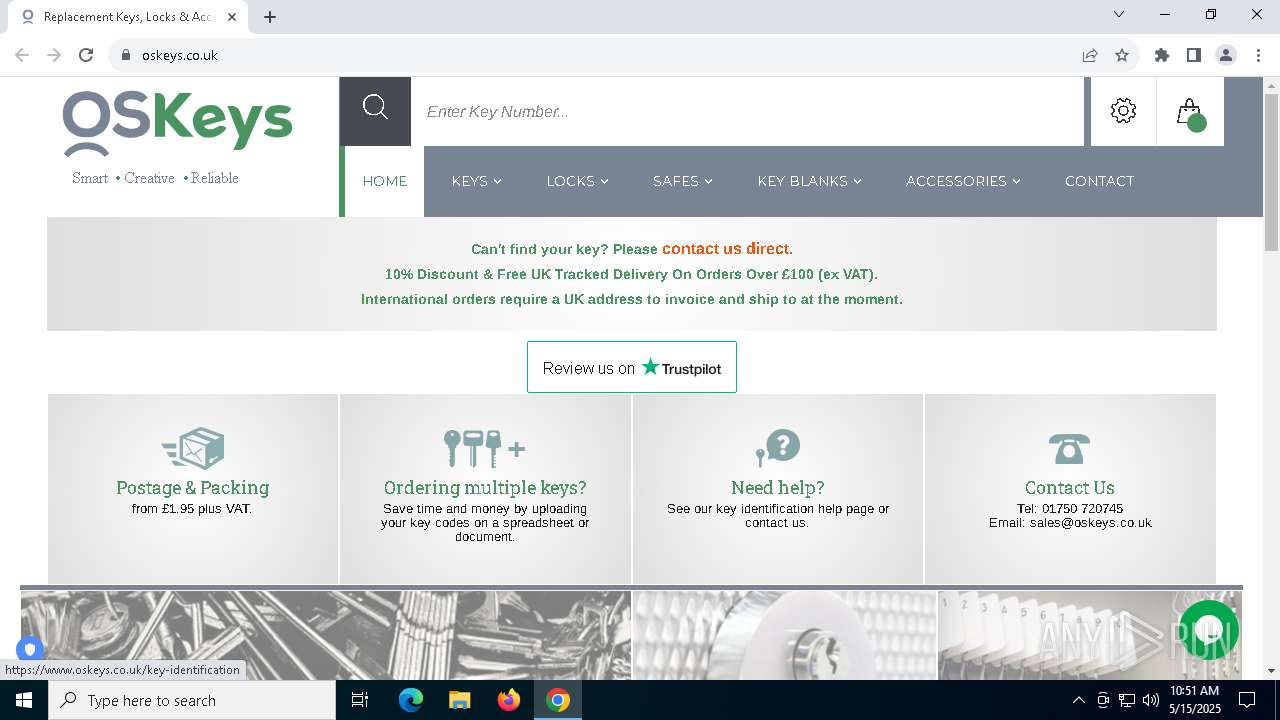This screenshot has height=720, width=1280.
Task: Click the 'contact us direct' link
Action: tap(726, 249)
